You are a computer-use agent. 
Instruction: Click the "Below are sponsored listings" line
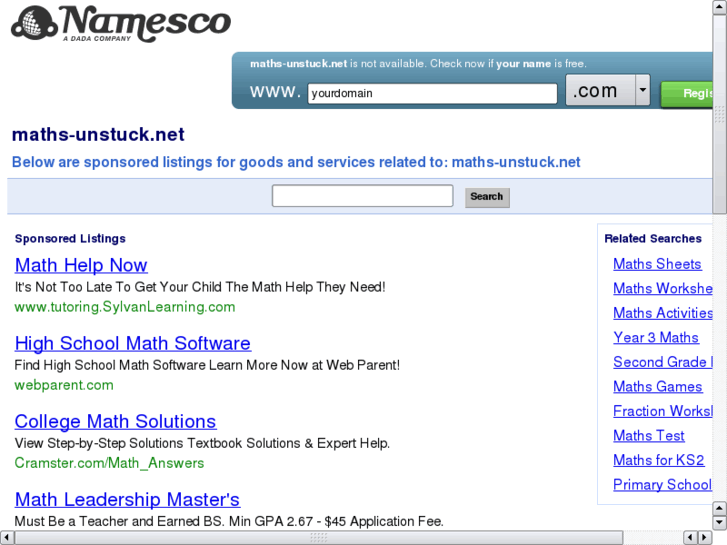click(x=296, y=162)
